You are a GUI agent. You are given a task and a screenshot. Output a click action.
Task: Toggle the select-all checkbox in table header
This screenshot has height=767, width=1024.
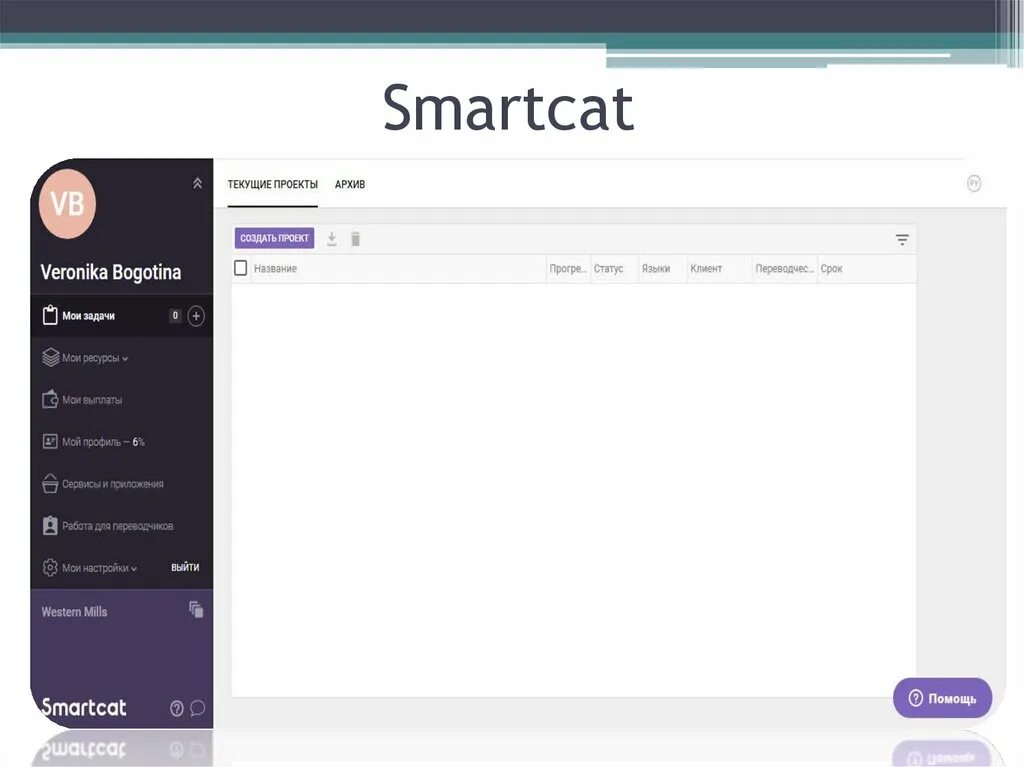240,268
